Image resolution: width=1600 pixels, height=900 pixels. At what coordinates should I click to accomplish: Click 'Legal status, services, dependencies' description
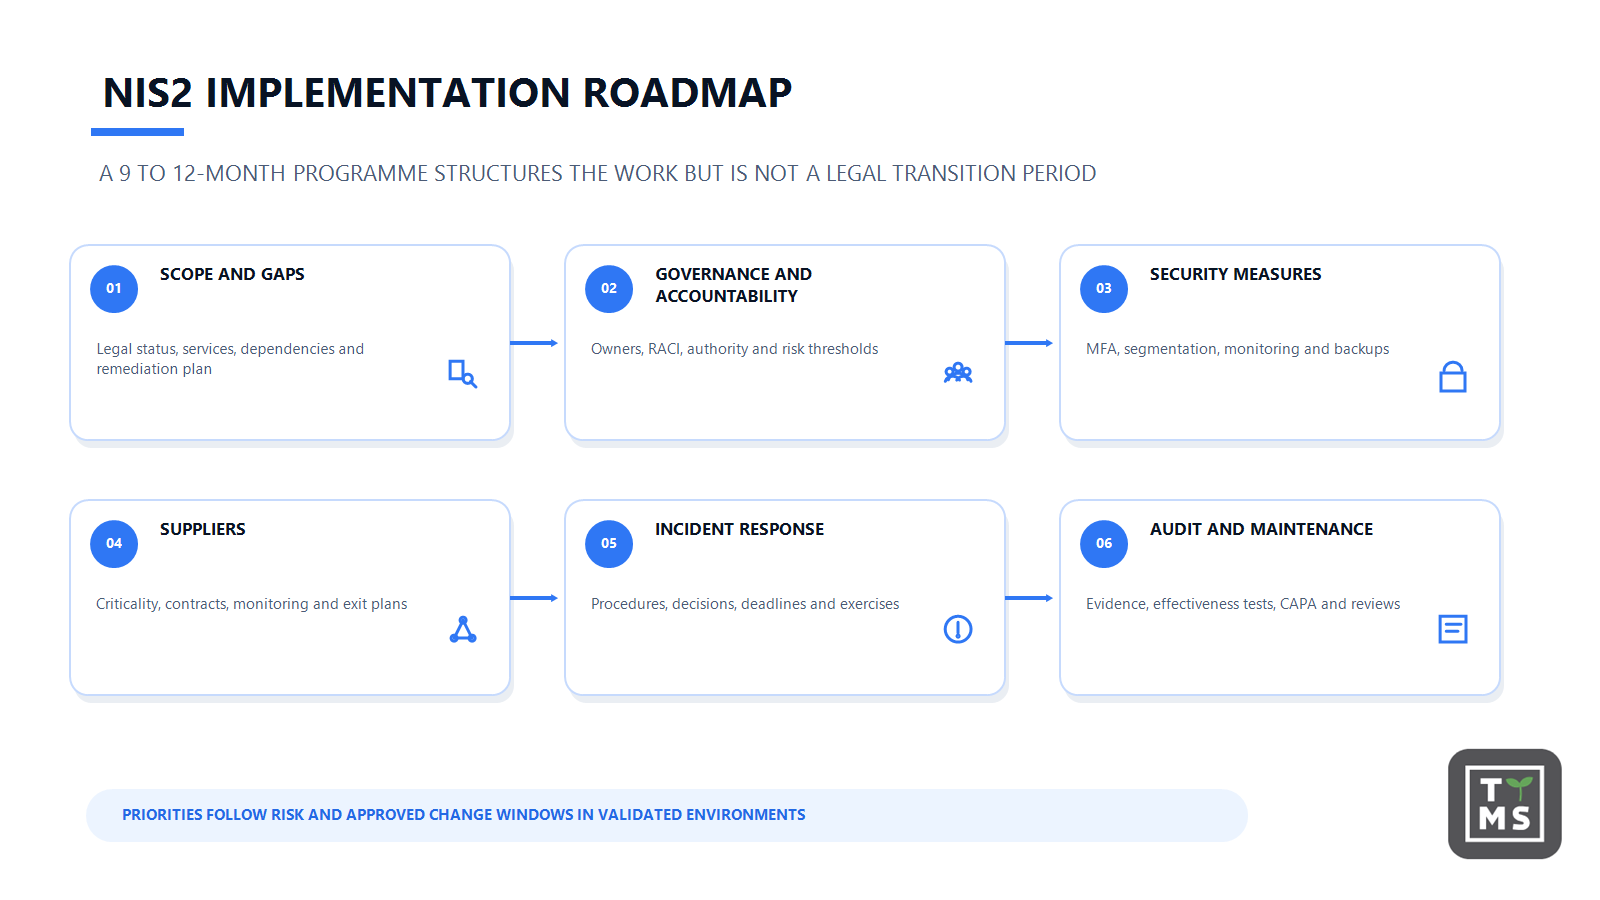[230, 359]
